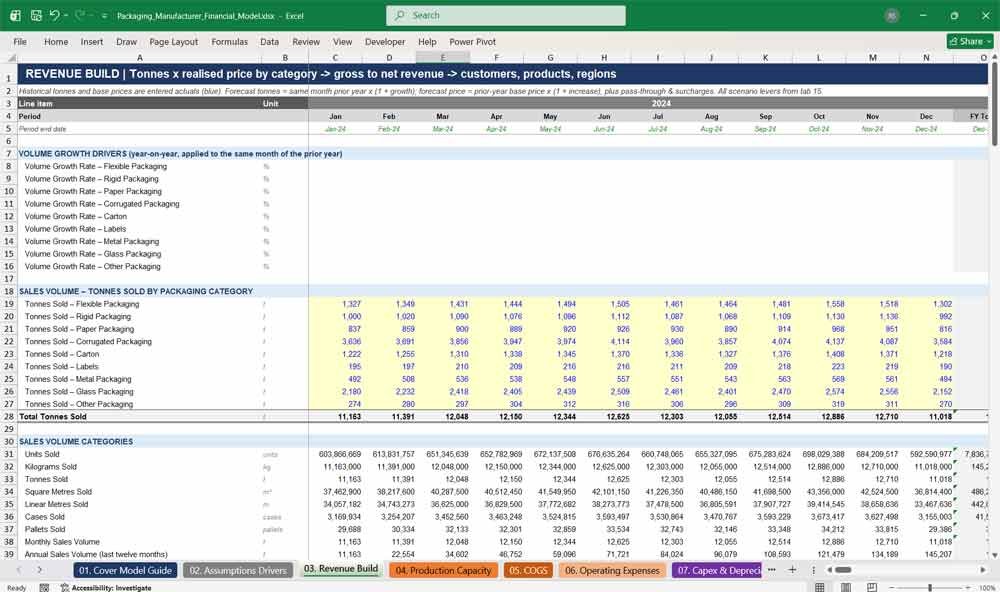Click the Share button

click(970, 41)
